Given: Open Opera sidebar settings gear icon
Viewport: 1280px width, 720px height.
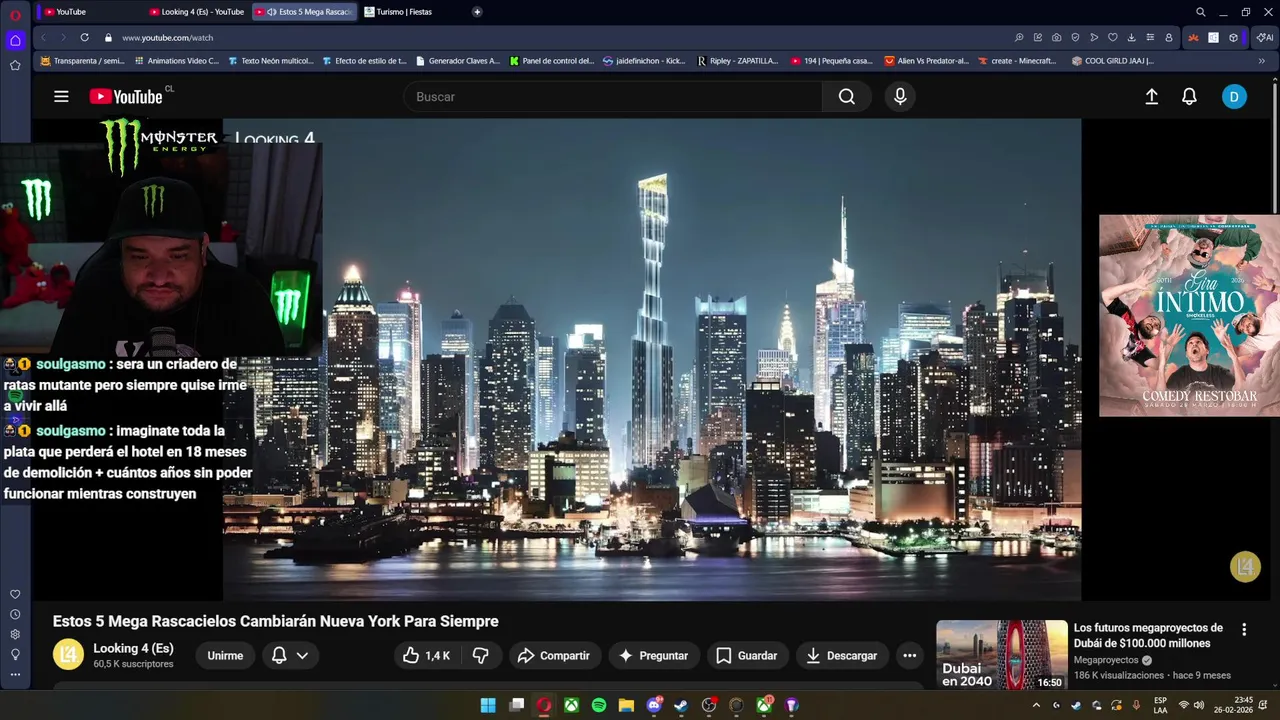Looking at the screenshot, I should [x=15, y=634].
